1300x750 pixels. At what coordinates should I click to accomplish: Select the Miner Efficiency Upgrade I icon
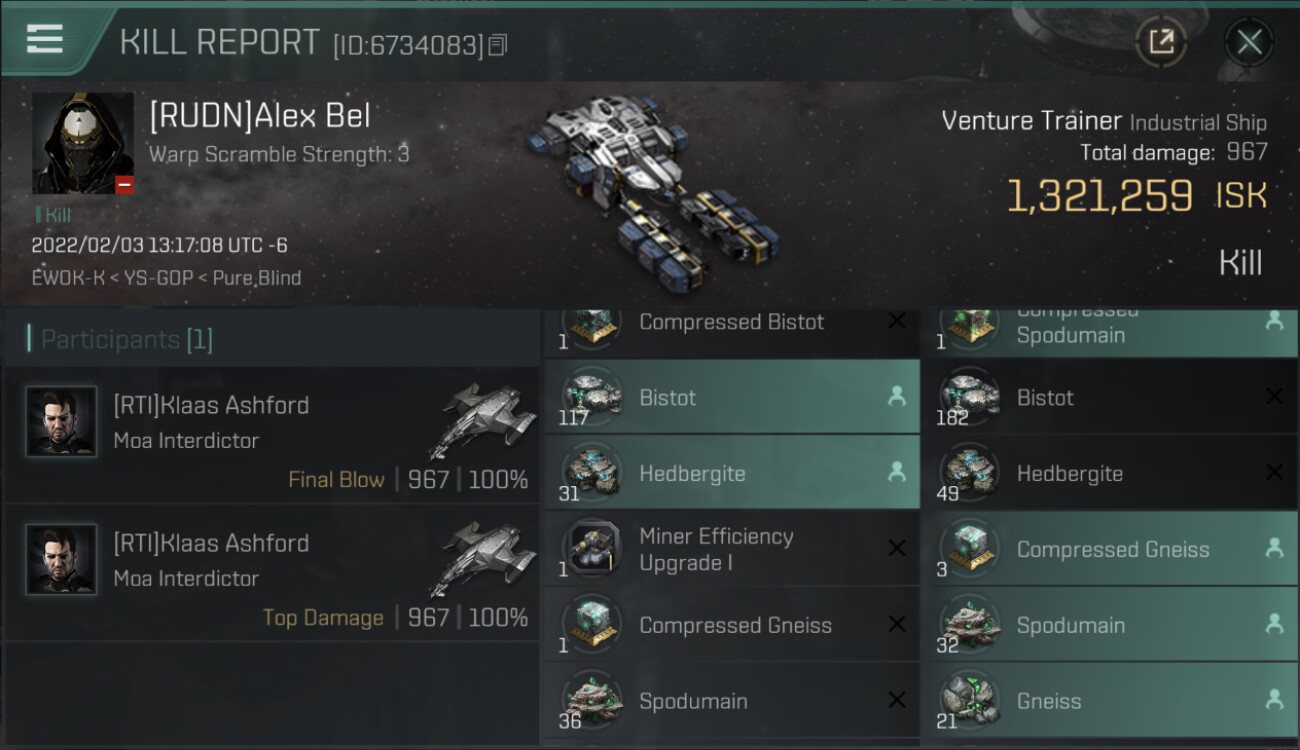tap(592, 549)
